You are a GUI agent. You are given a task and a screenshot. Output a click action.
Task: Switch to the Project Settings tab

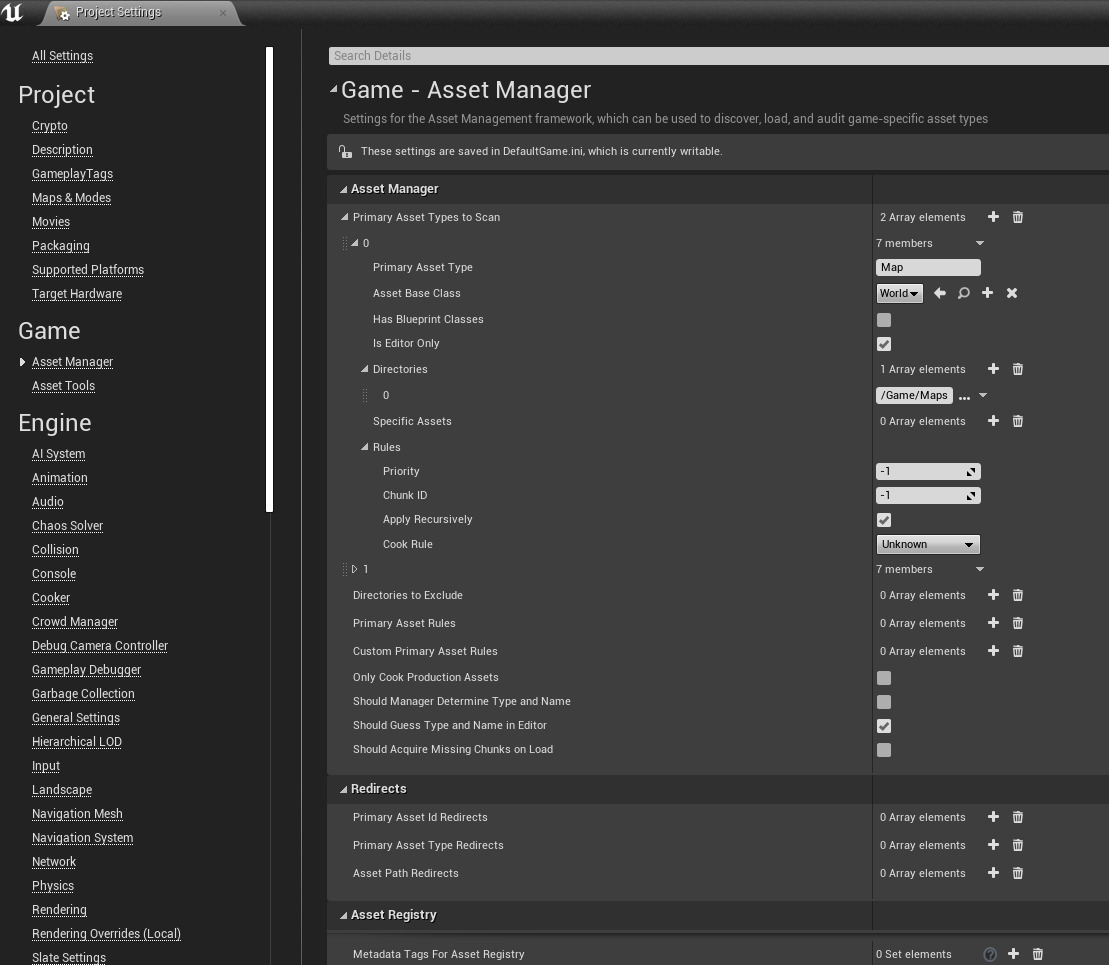coord(119,12)
